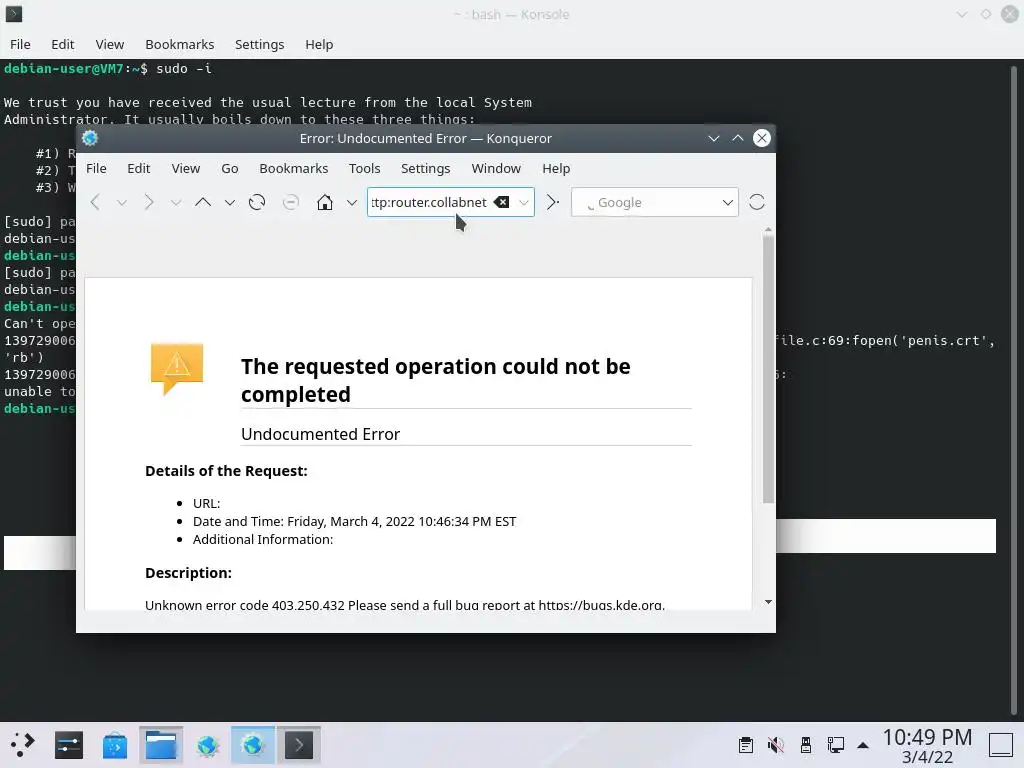Click the Konqueror page vertical scrollbar thumb
The image size is (1024, 768).
tap(768, 369)
